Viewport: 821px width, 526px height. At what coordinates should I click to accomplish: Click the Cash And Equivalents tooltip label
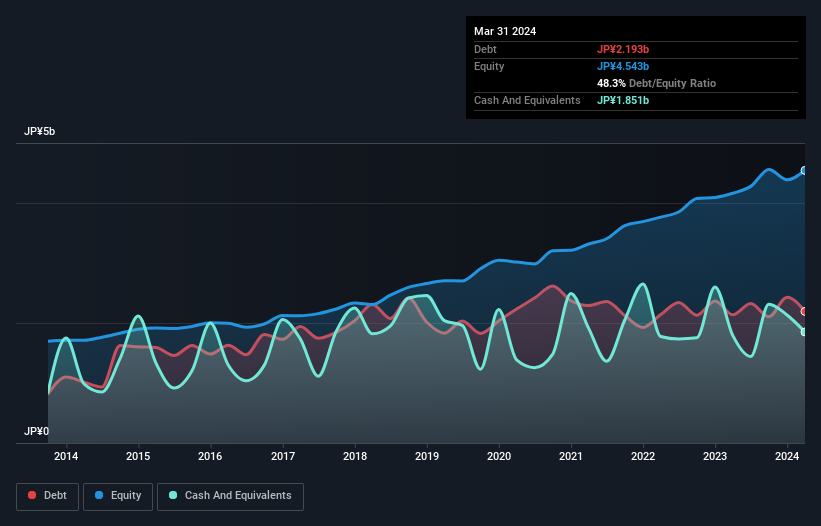tap(527, 100)
